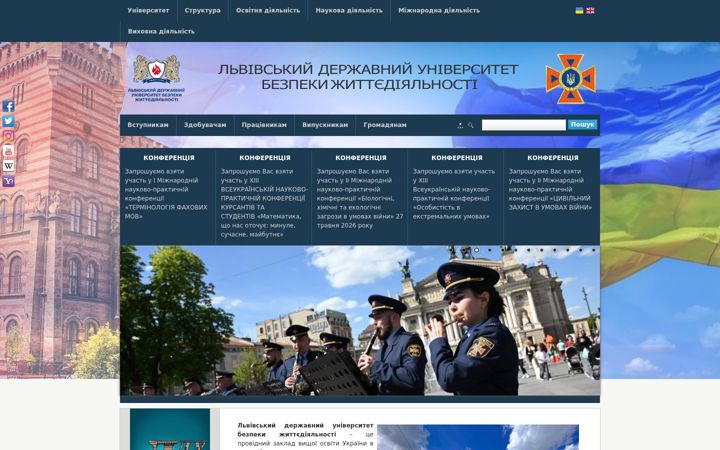Screen dimensions: 720x450
Task: Go to the Працівникам section
Action: 264,125
